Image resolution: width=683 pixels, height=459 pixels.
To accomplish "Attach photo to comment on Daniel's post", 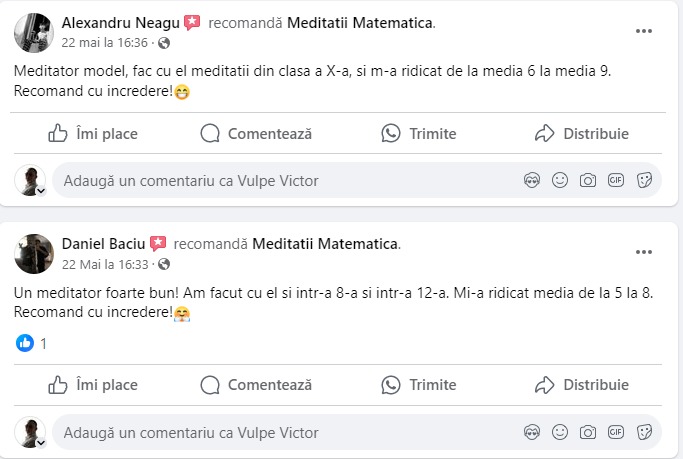I will [x=588, y=433].
